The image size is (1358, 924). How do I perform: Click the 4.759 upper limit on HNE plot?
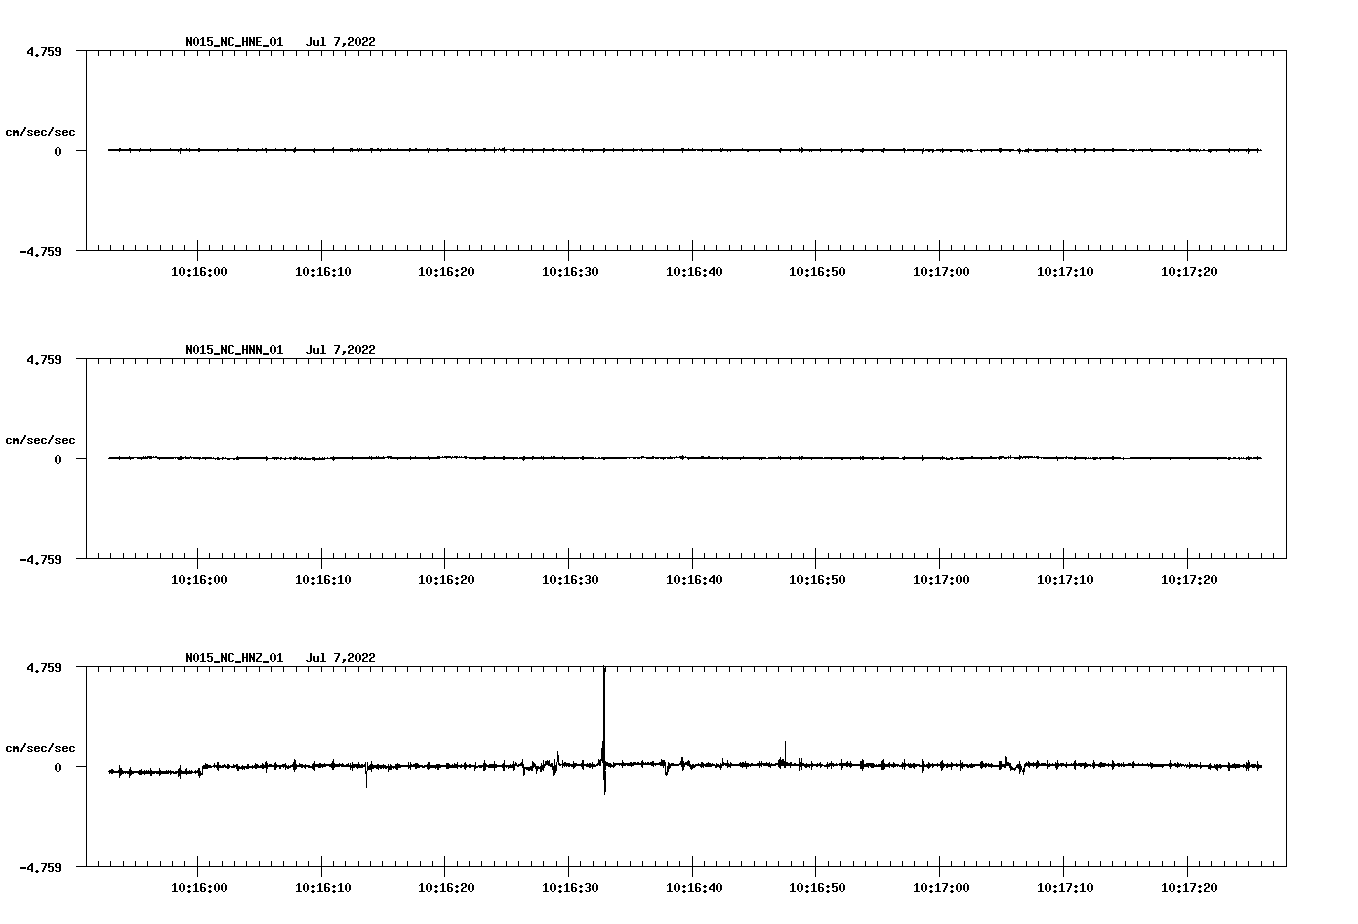[44, 51]
